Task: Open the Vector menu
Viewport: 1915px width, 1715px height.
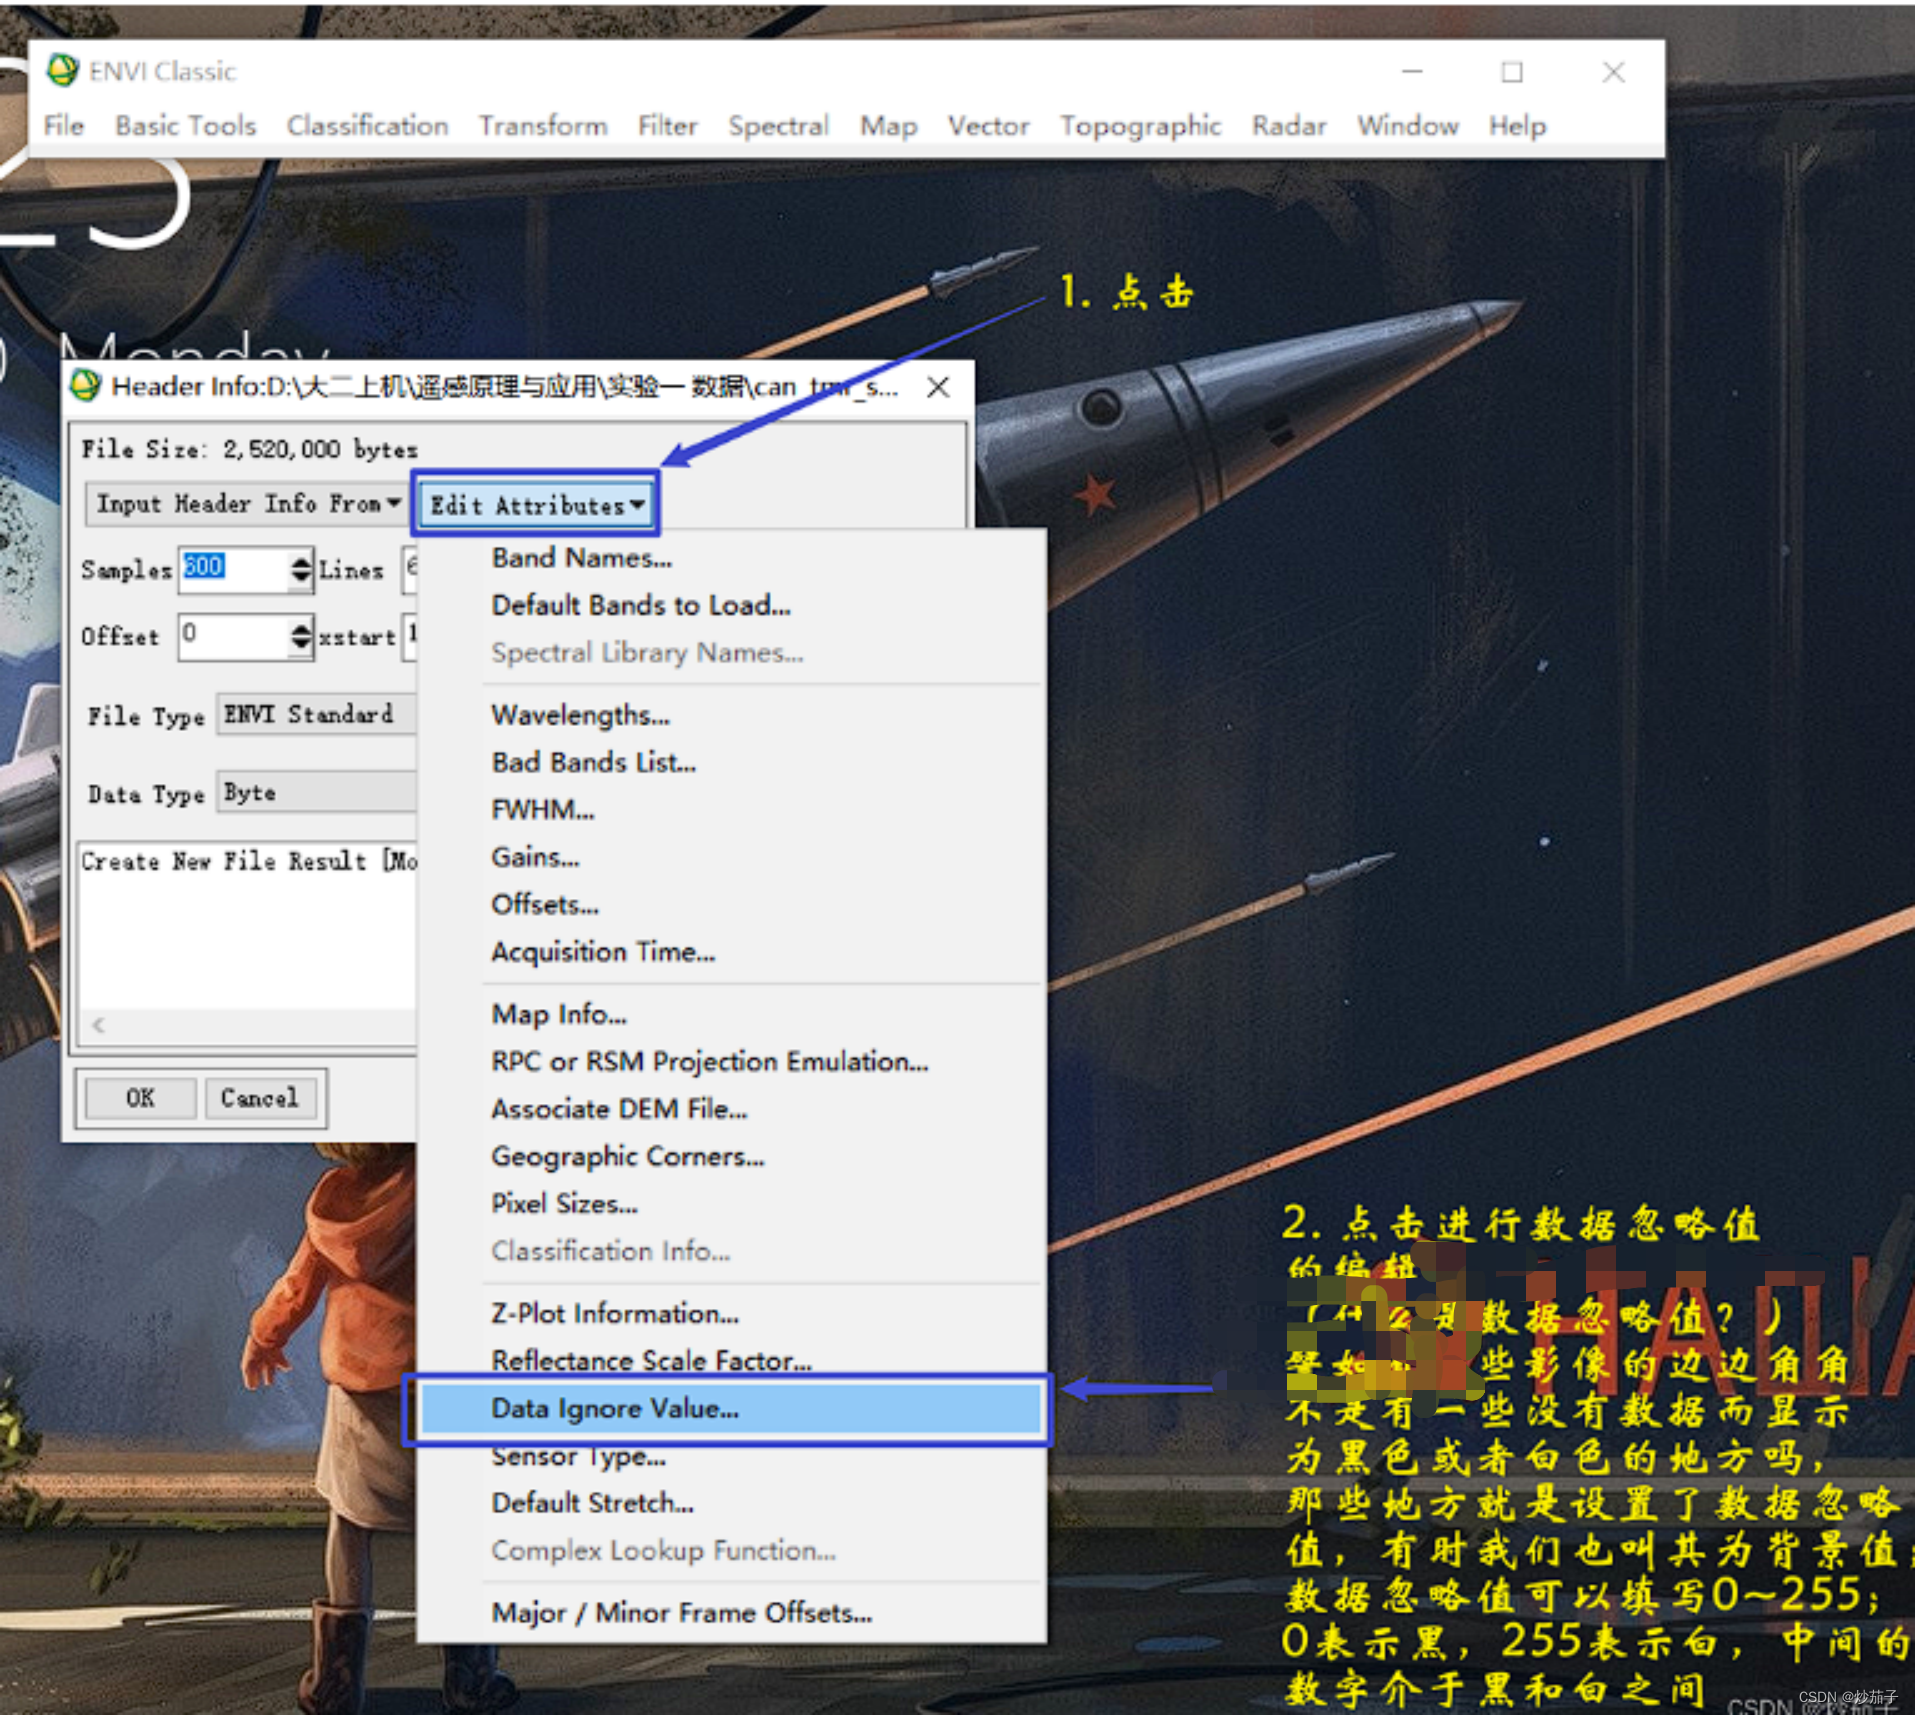Action: point(988,126)
